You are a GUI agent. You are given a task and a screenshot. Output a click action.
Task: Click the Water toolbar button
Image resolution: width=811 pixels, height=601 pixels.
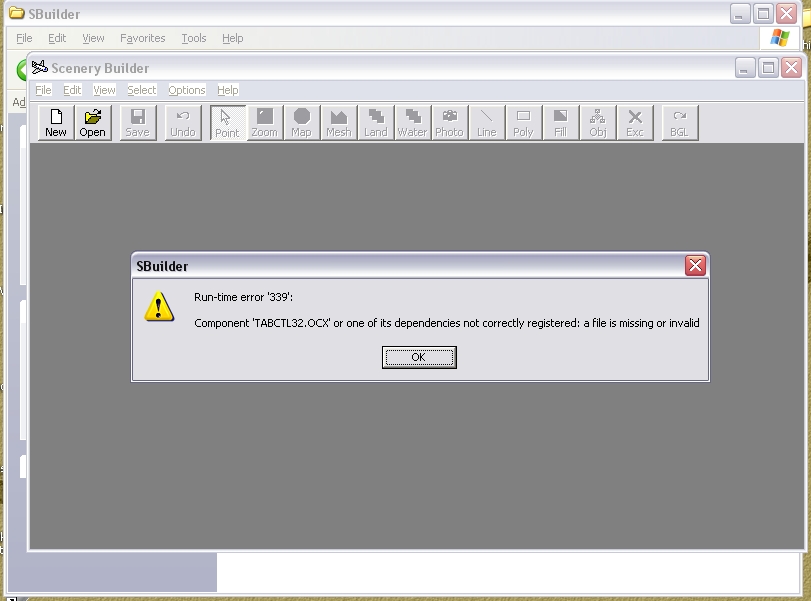[413, 123]
